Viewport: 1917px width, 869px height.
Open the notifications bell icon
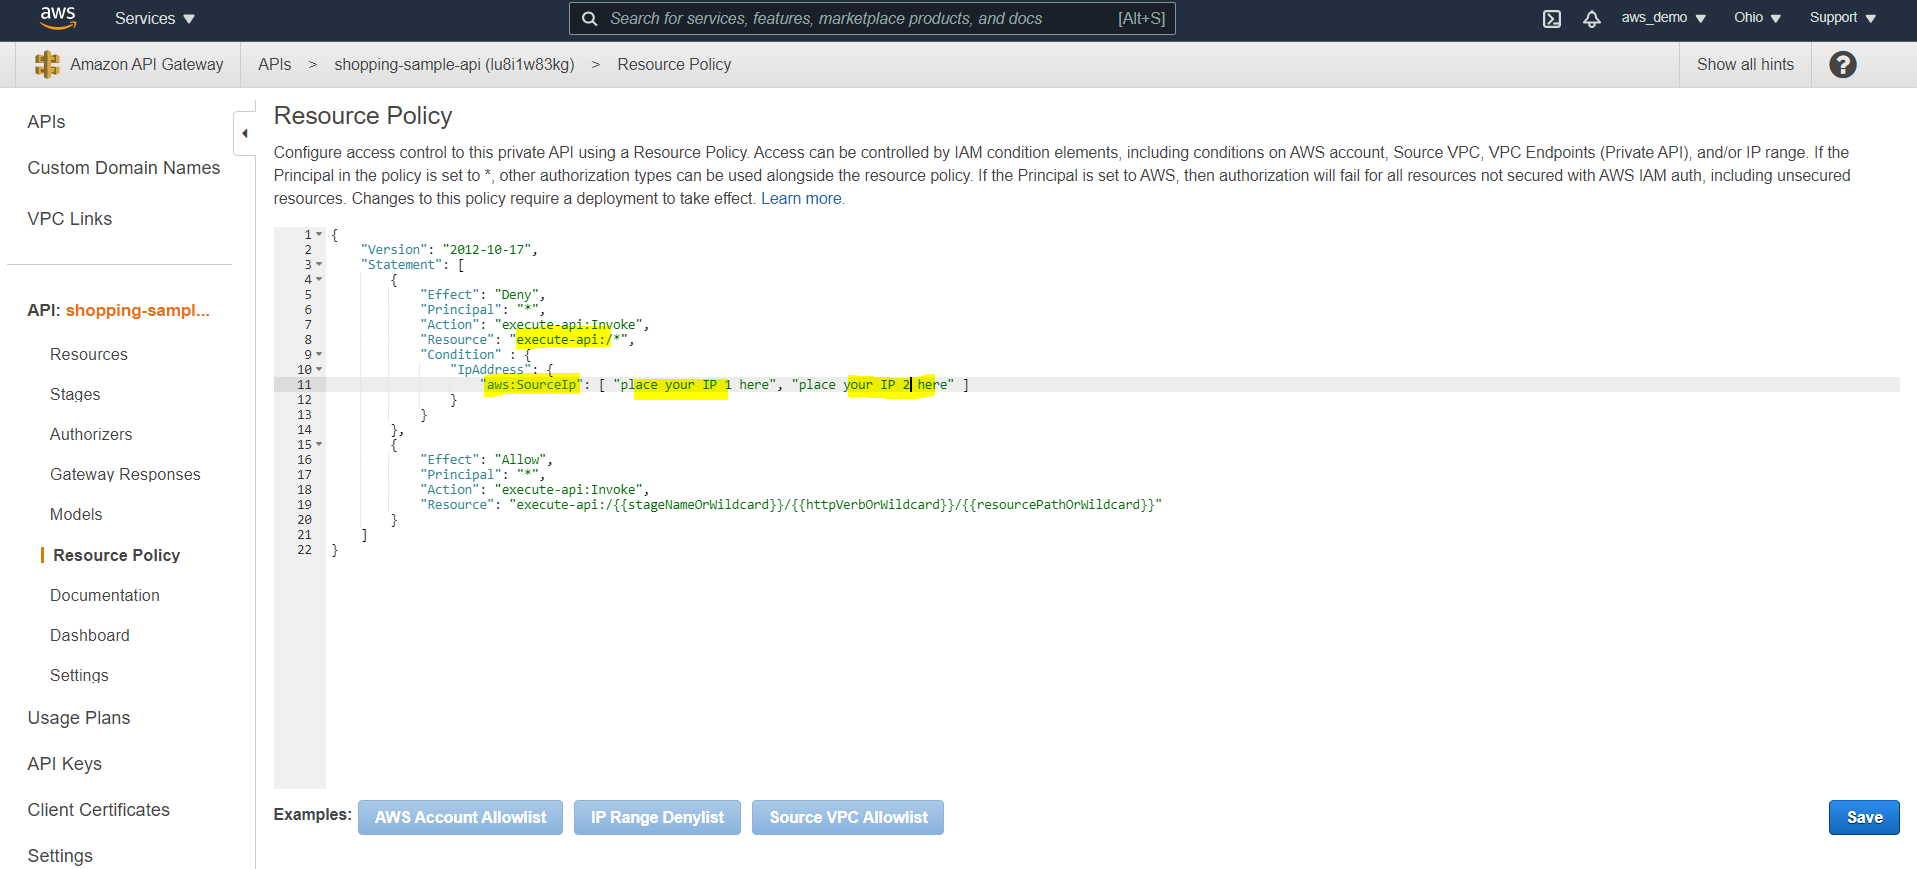(x=1592, y=19)
